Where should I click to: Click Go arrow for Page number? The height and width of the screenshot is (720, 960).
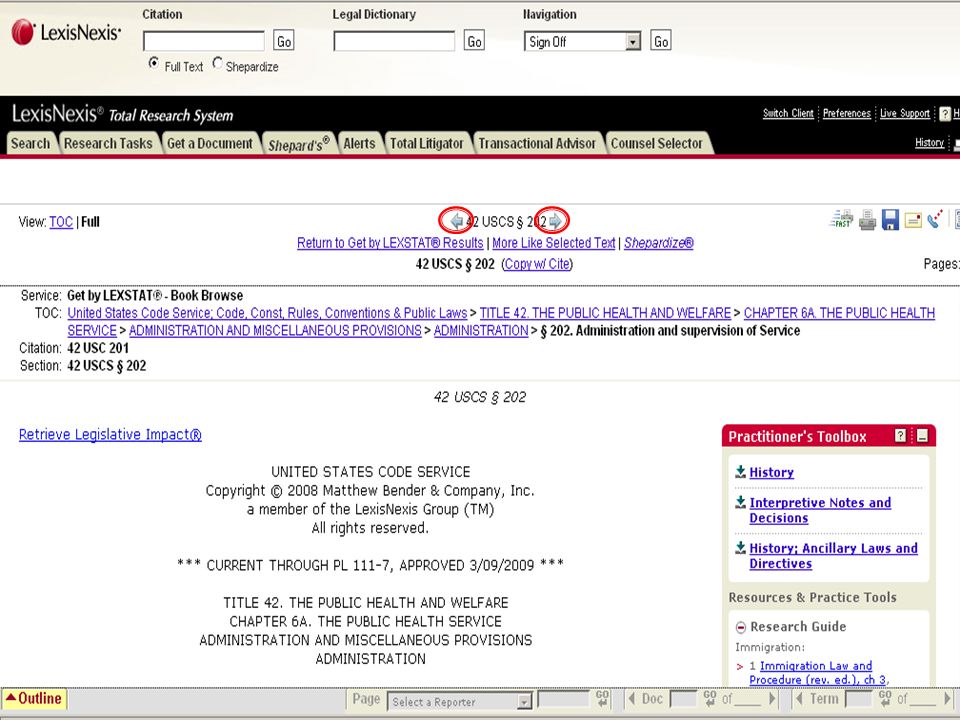[x=602, y=699]
